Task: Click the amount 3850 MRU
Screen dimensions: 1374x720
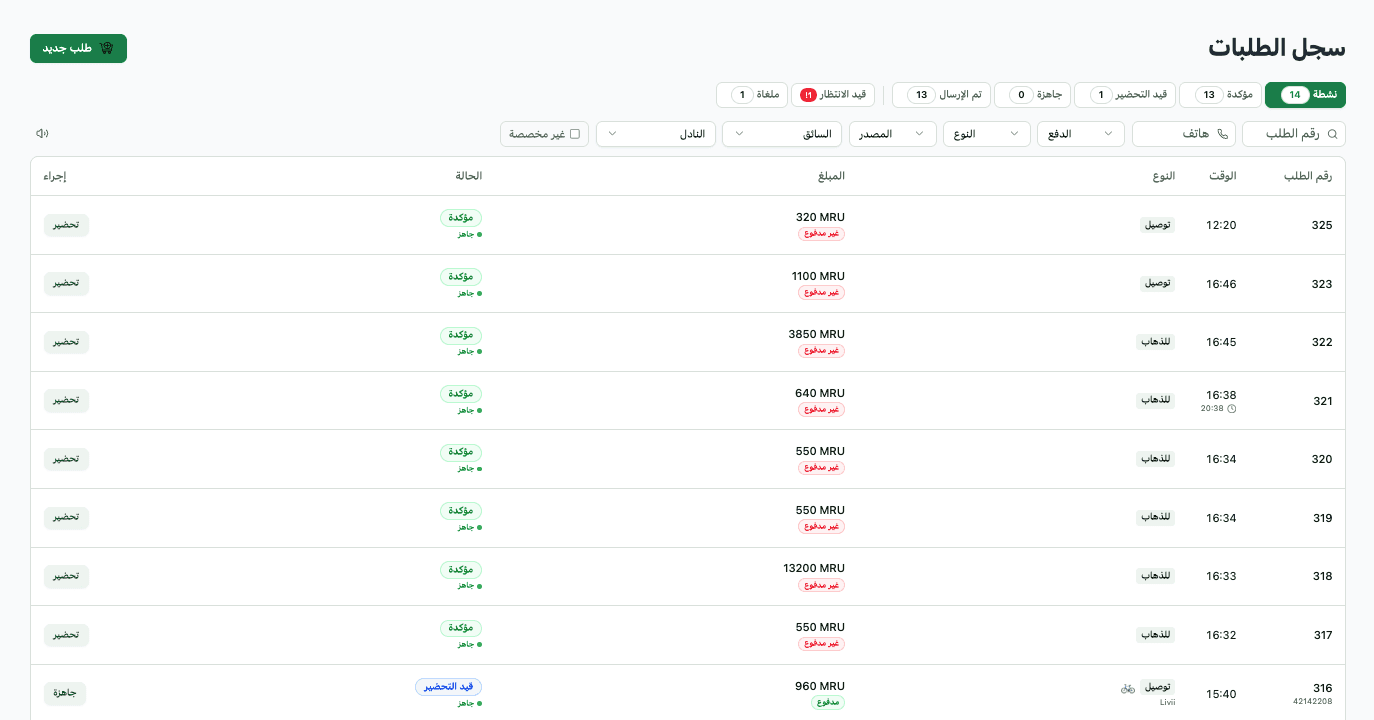Action: [x=817, y=334]
